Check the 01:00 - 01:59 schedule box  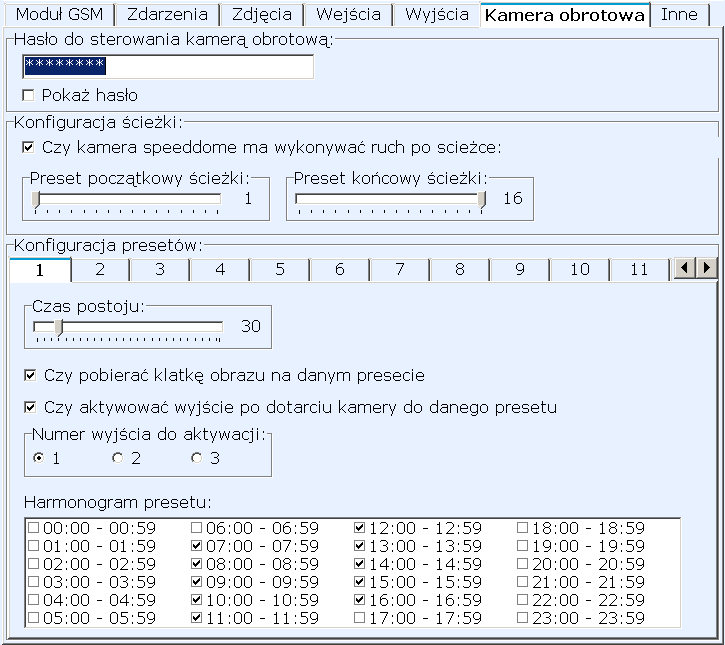[x=33, y=546]
